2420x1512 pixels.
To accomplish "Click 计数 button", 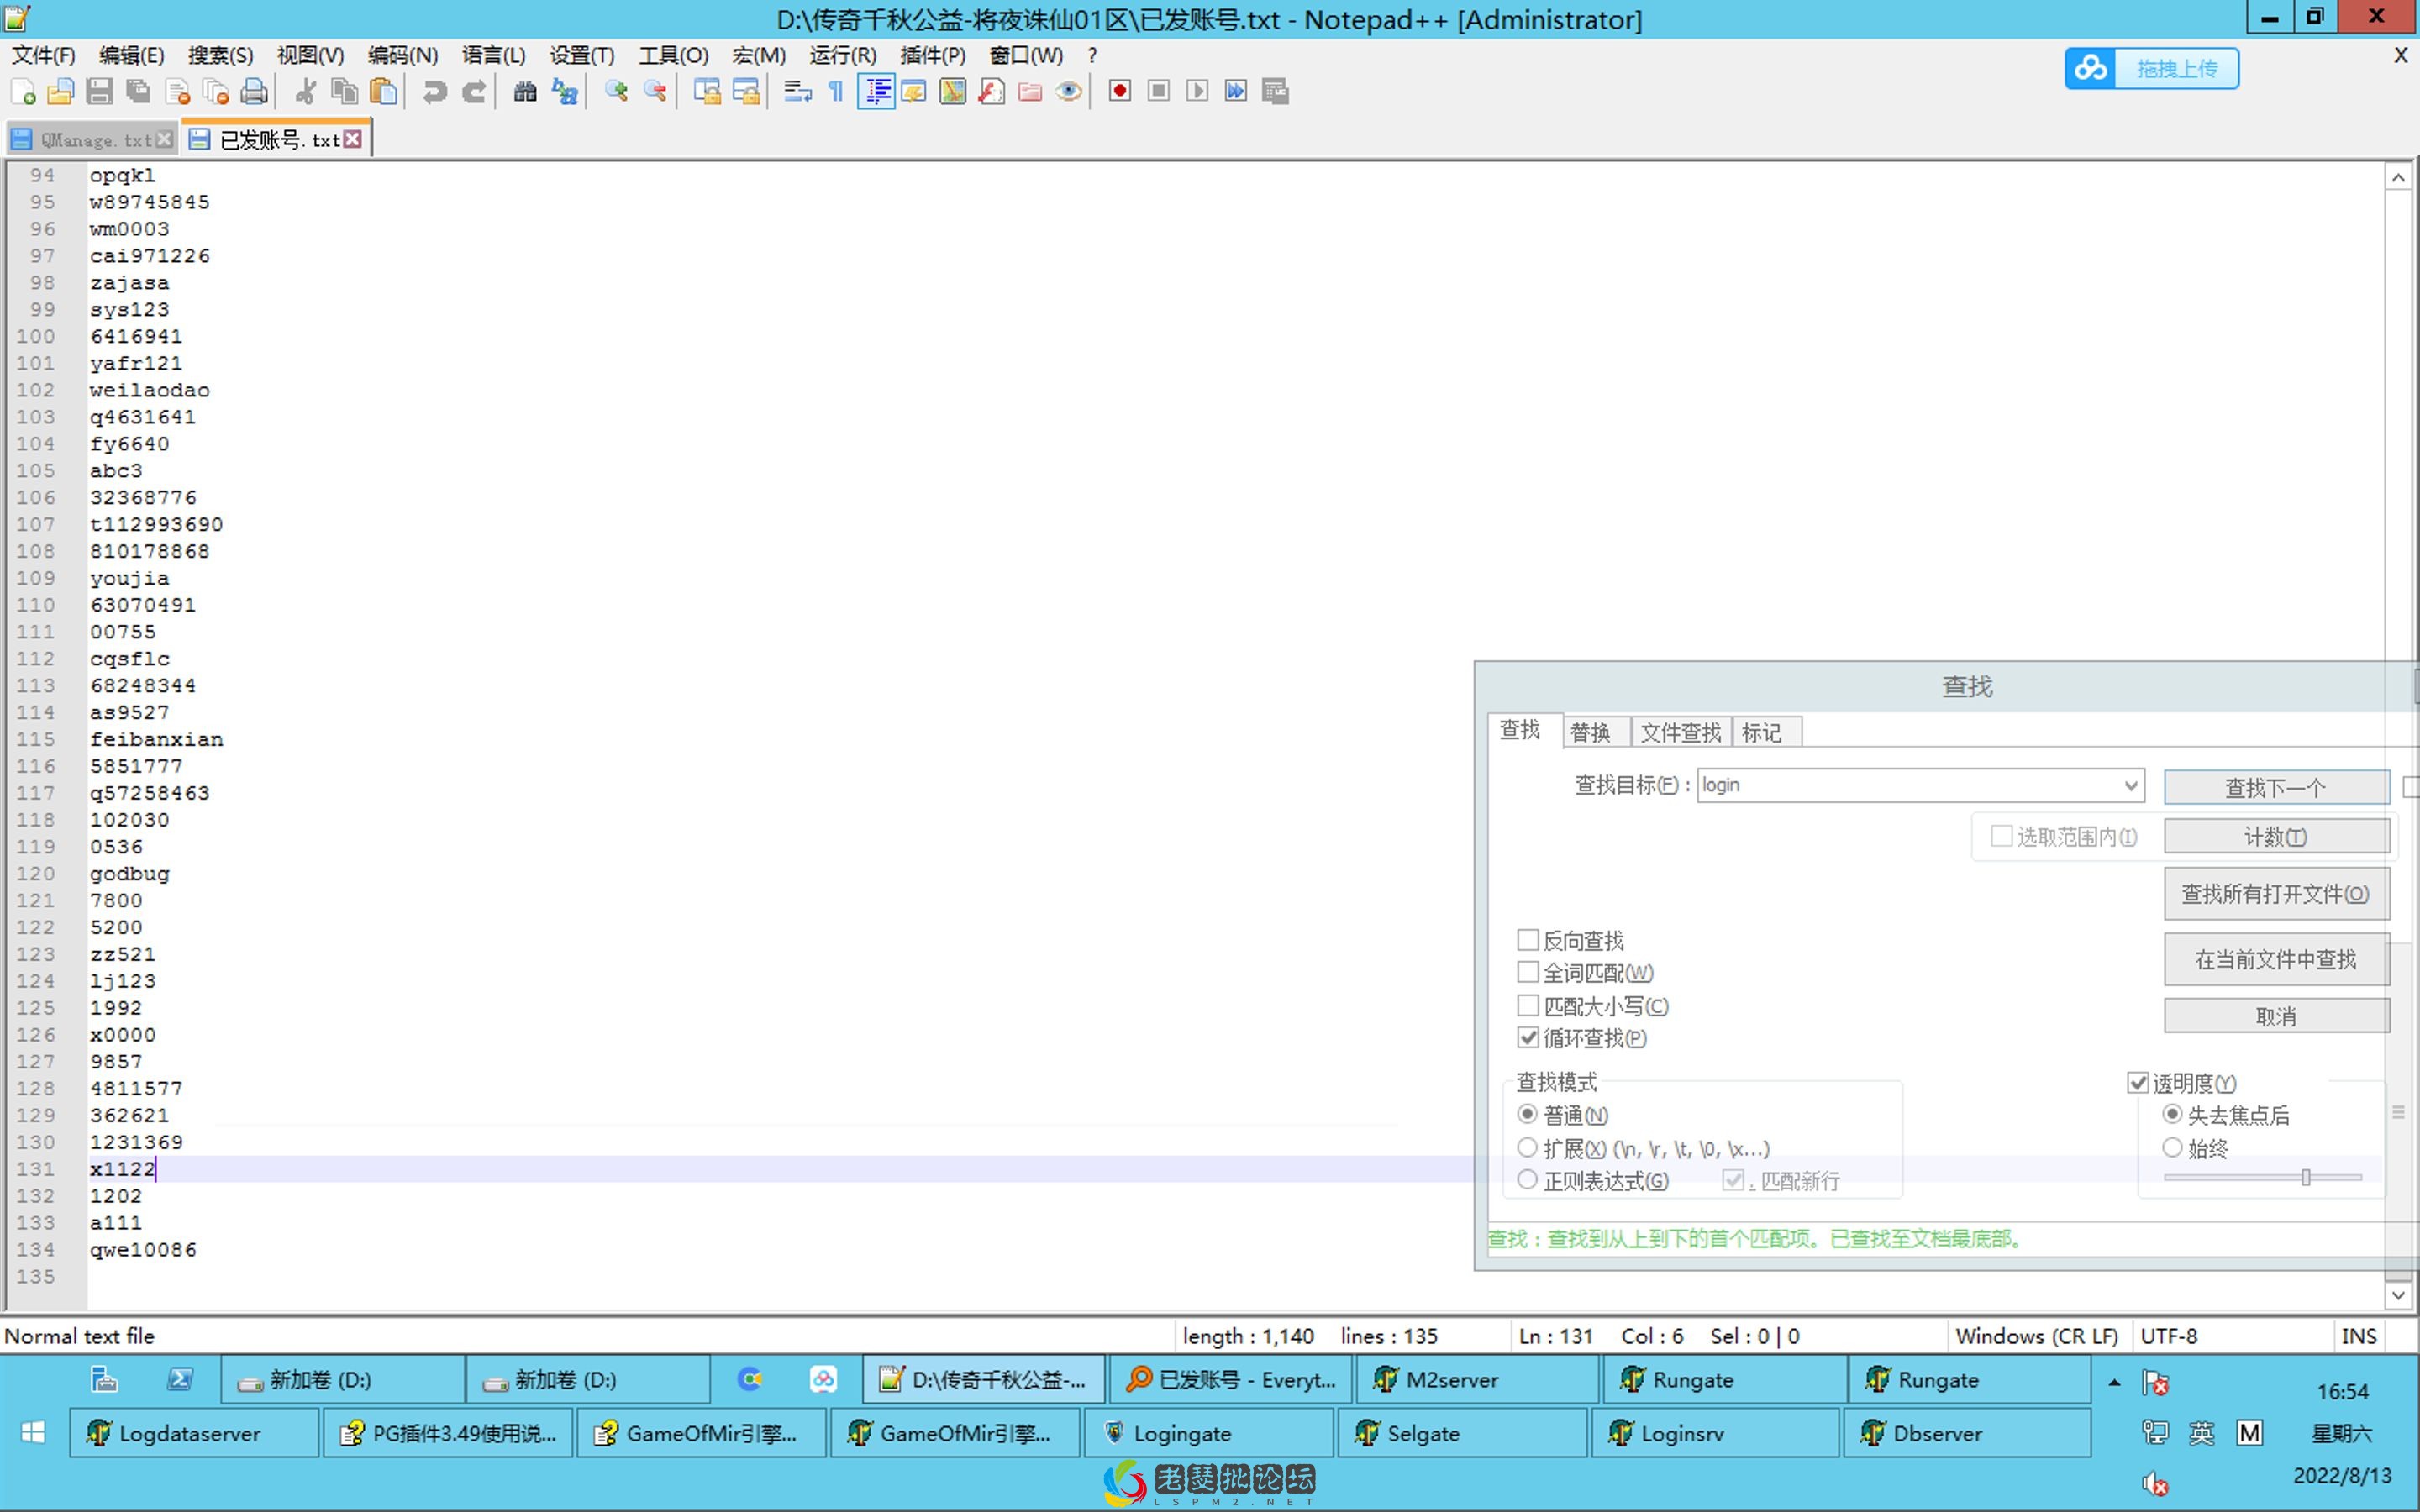I will pyautogui.click(x=2276, y=837).
